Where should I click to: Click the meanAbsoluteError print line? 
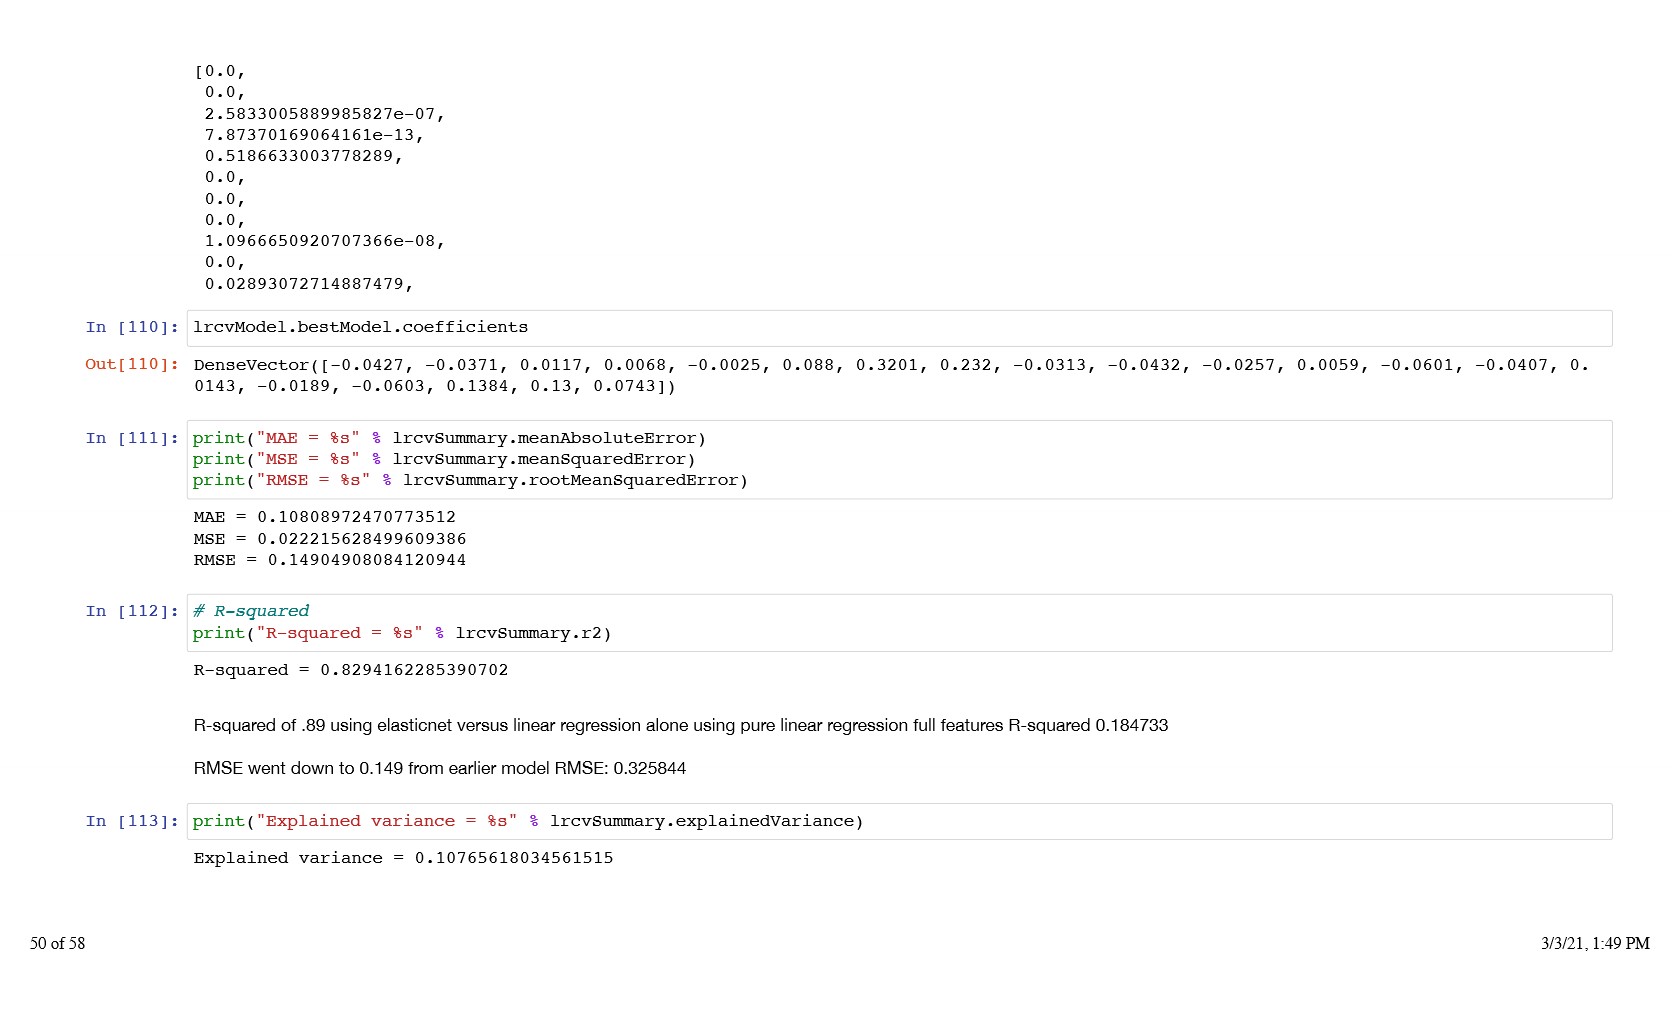point(449,439)
